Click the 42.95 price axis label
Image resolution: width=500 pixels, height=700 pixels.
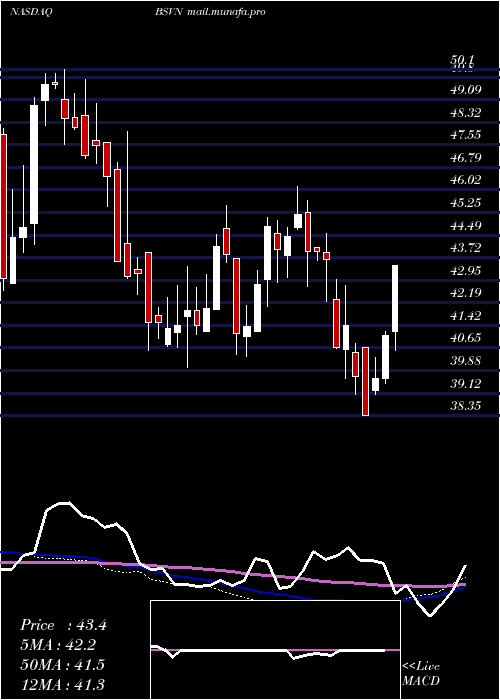click(466, 271)
